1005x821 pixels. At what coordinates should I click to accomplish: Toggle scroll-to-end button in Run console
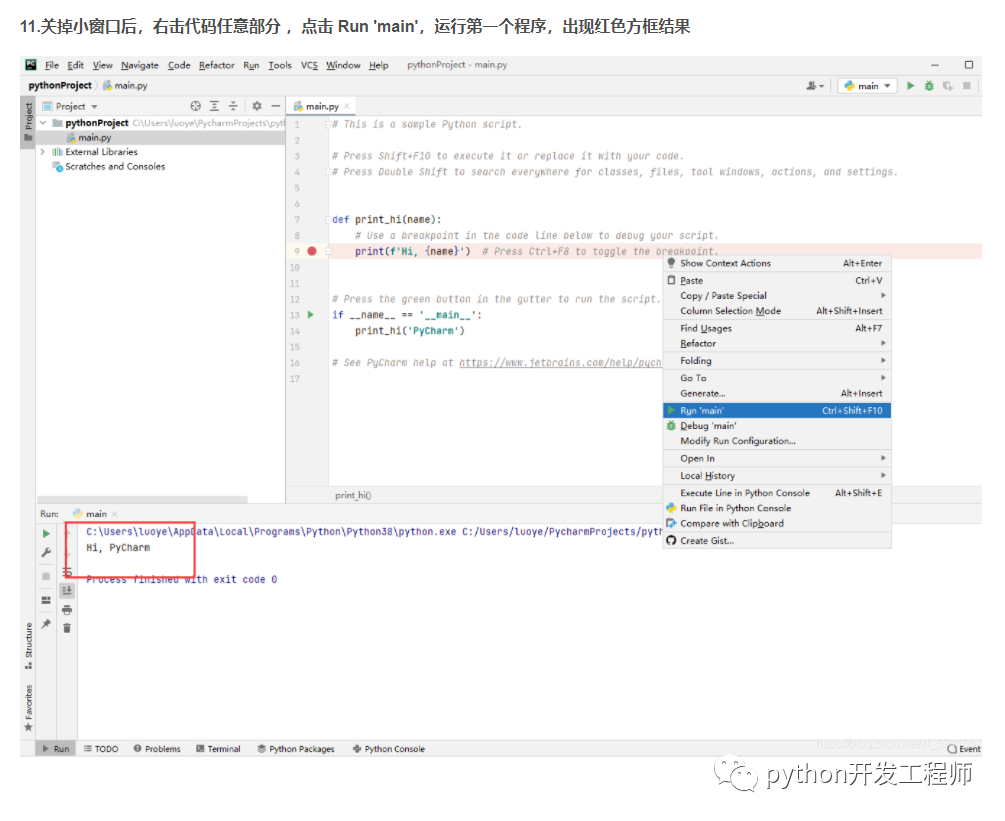pyautogui.click(x=67, y=591)
